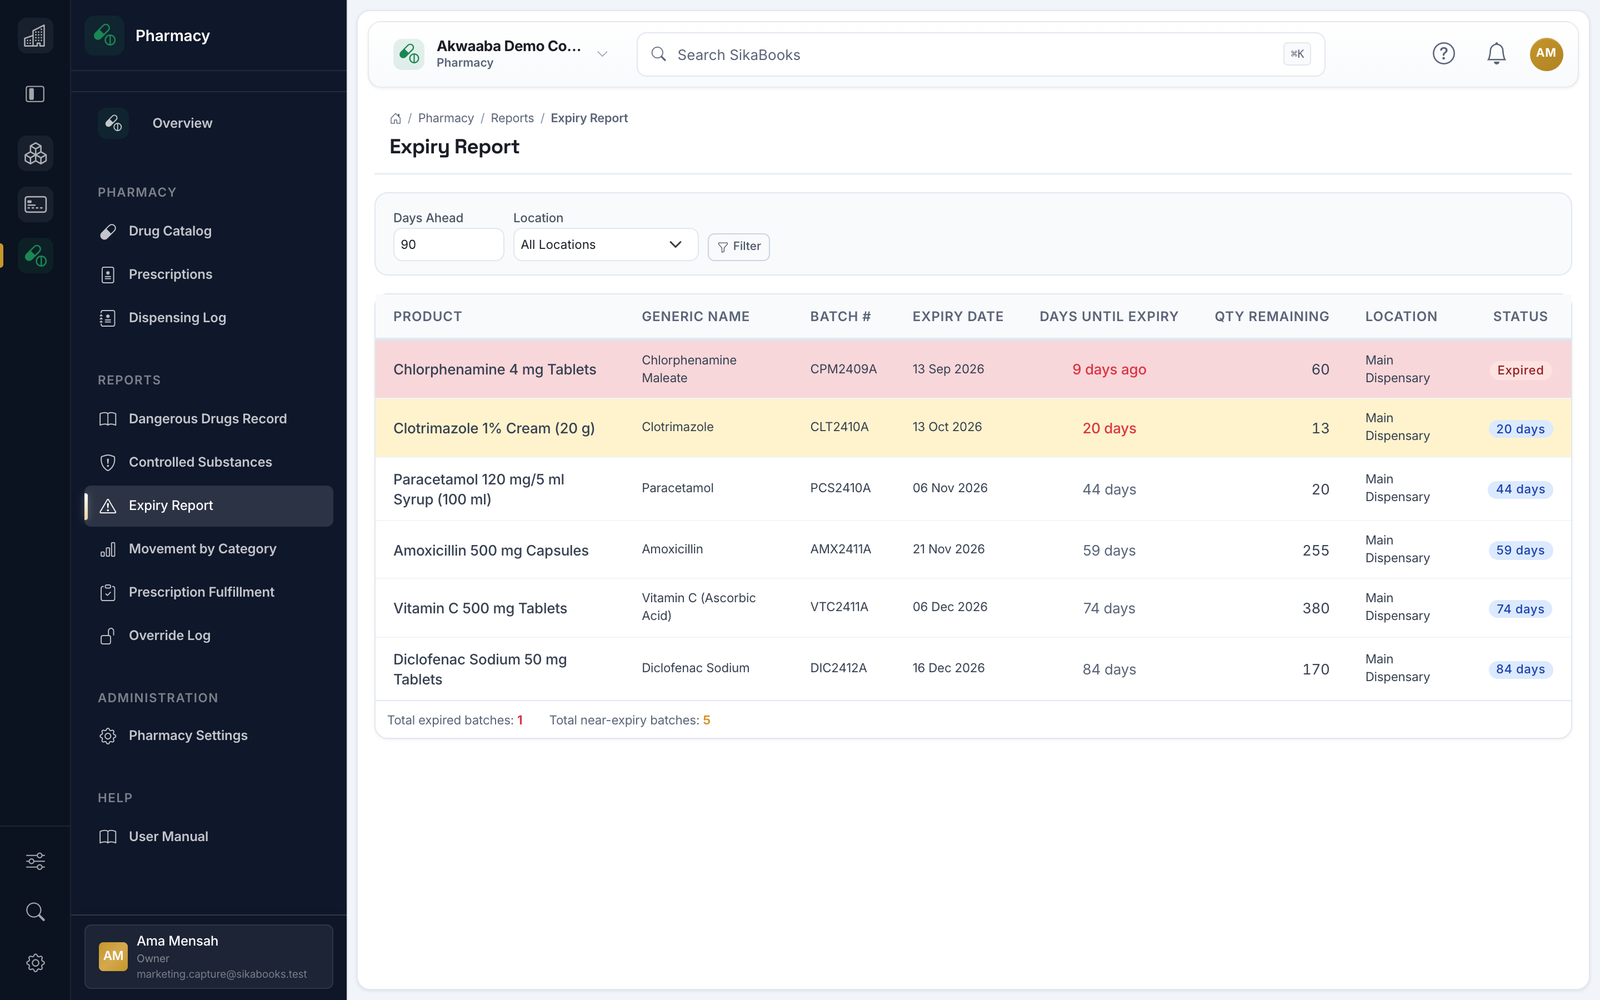The height and width of the screenshot is (1000, 1600).
Task: Open the Dispensing Log
Action: pos(209,318)
